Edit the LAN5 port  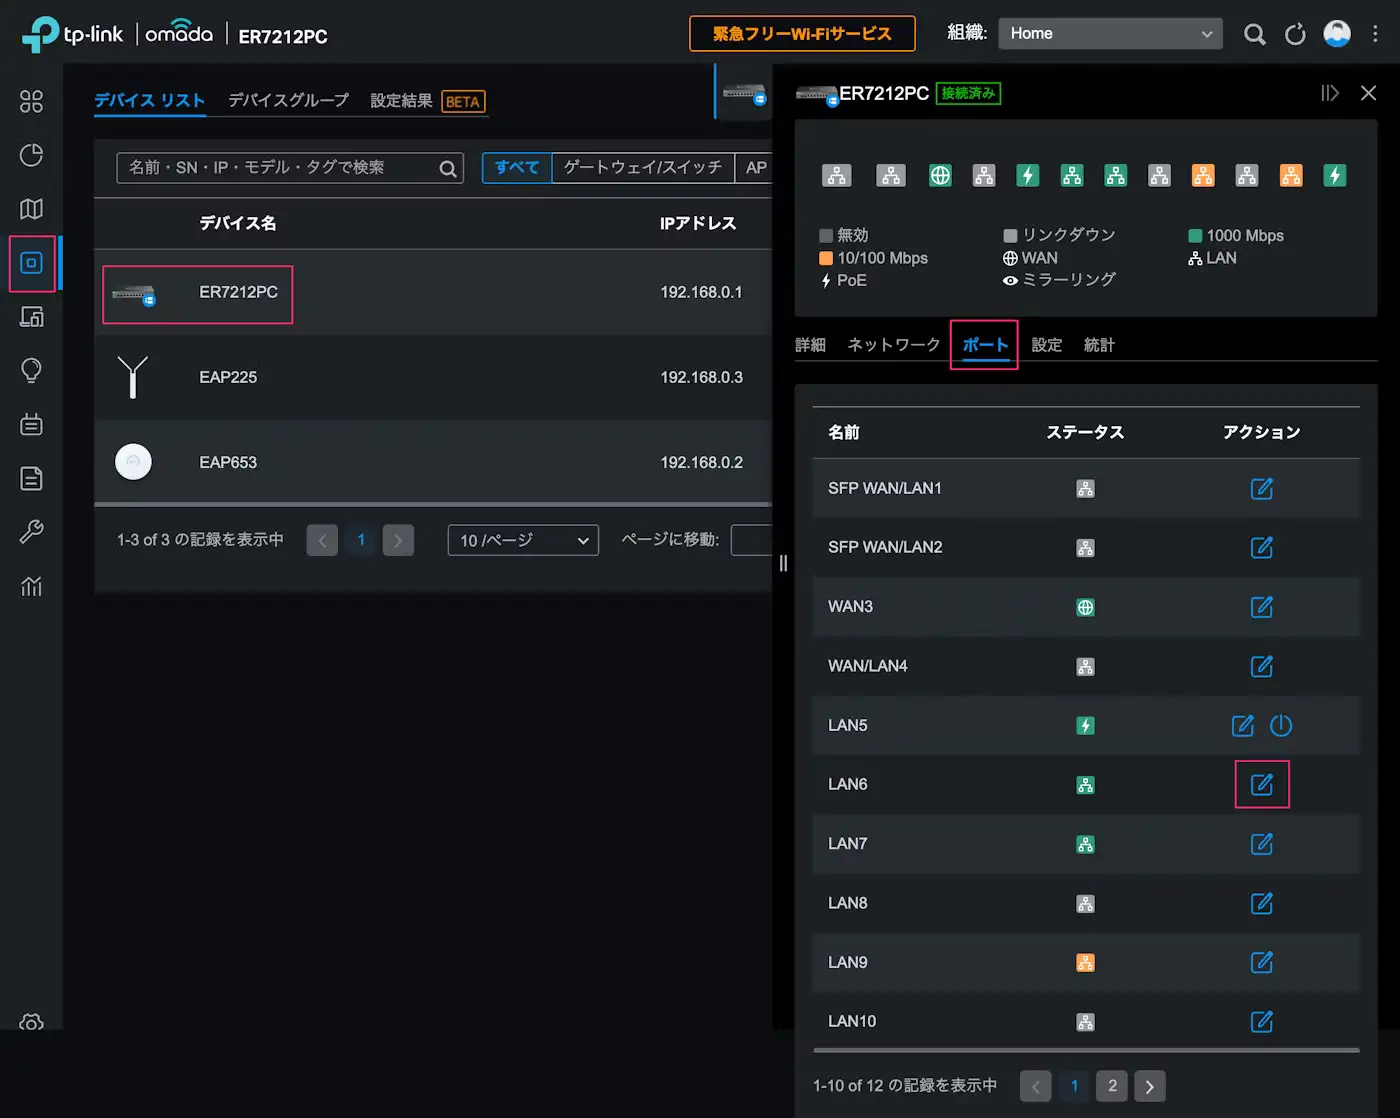1243,725
